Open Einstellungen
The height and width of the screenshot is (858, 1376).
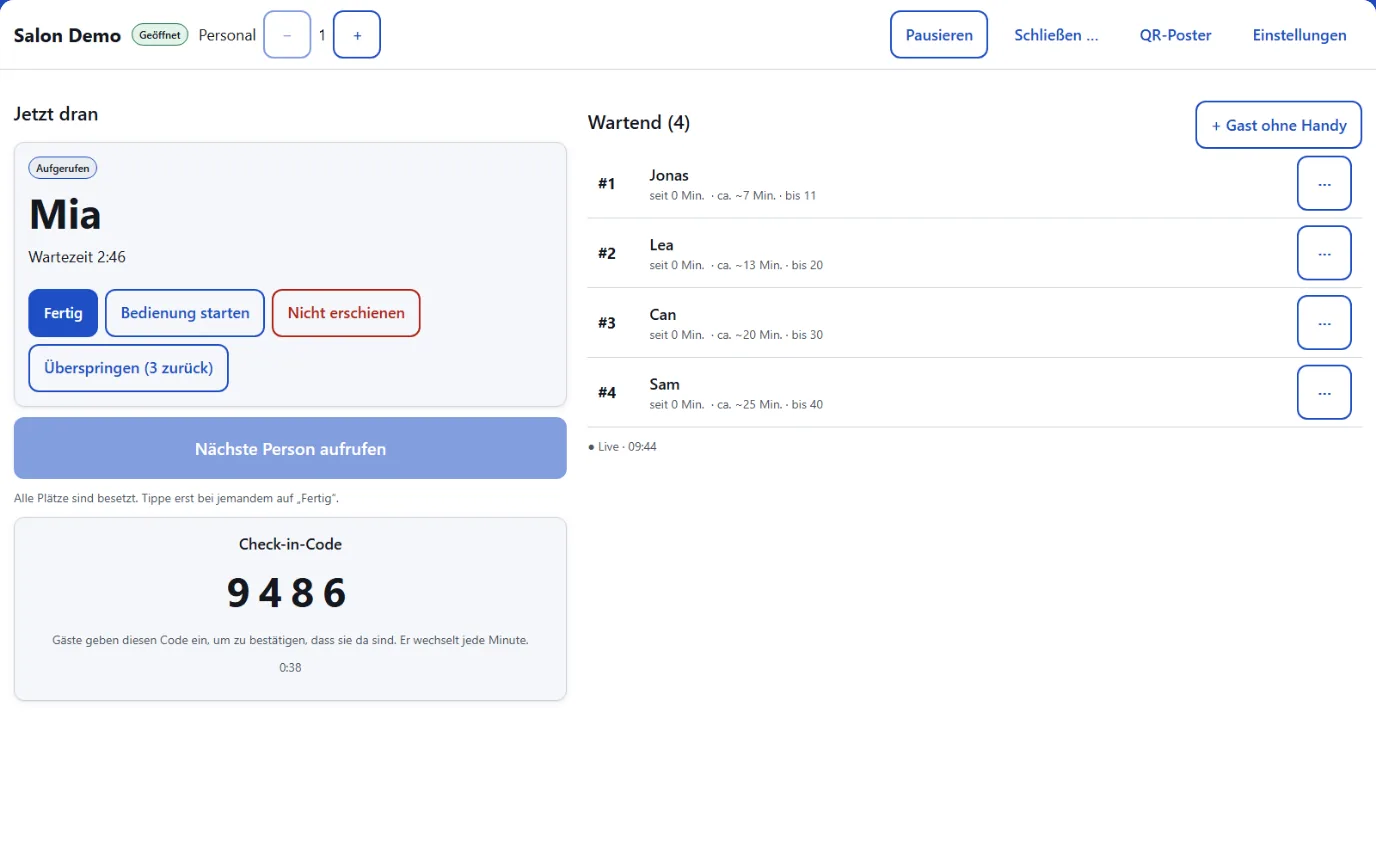[1299, 35]
